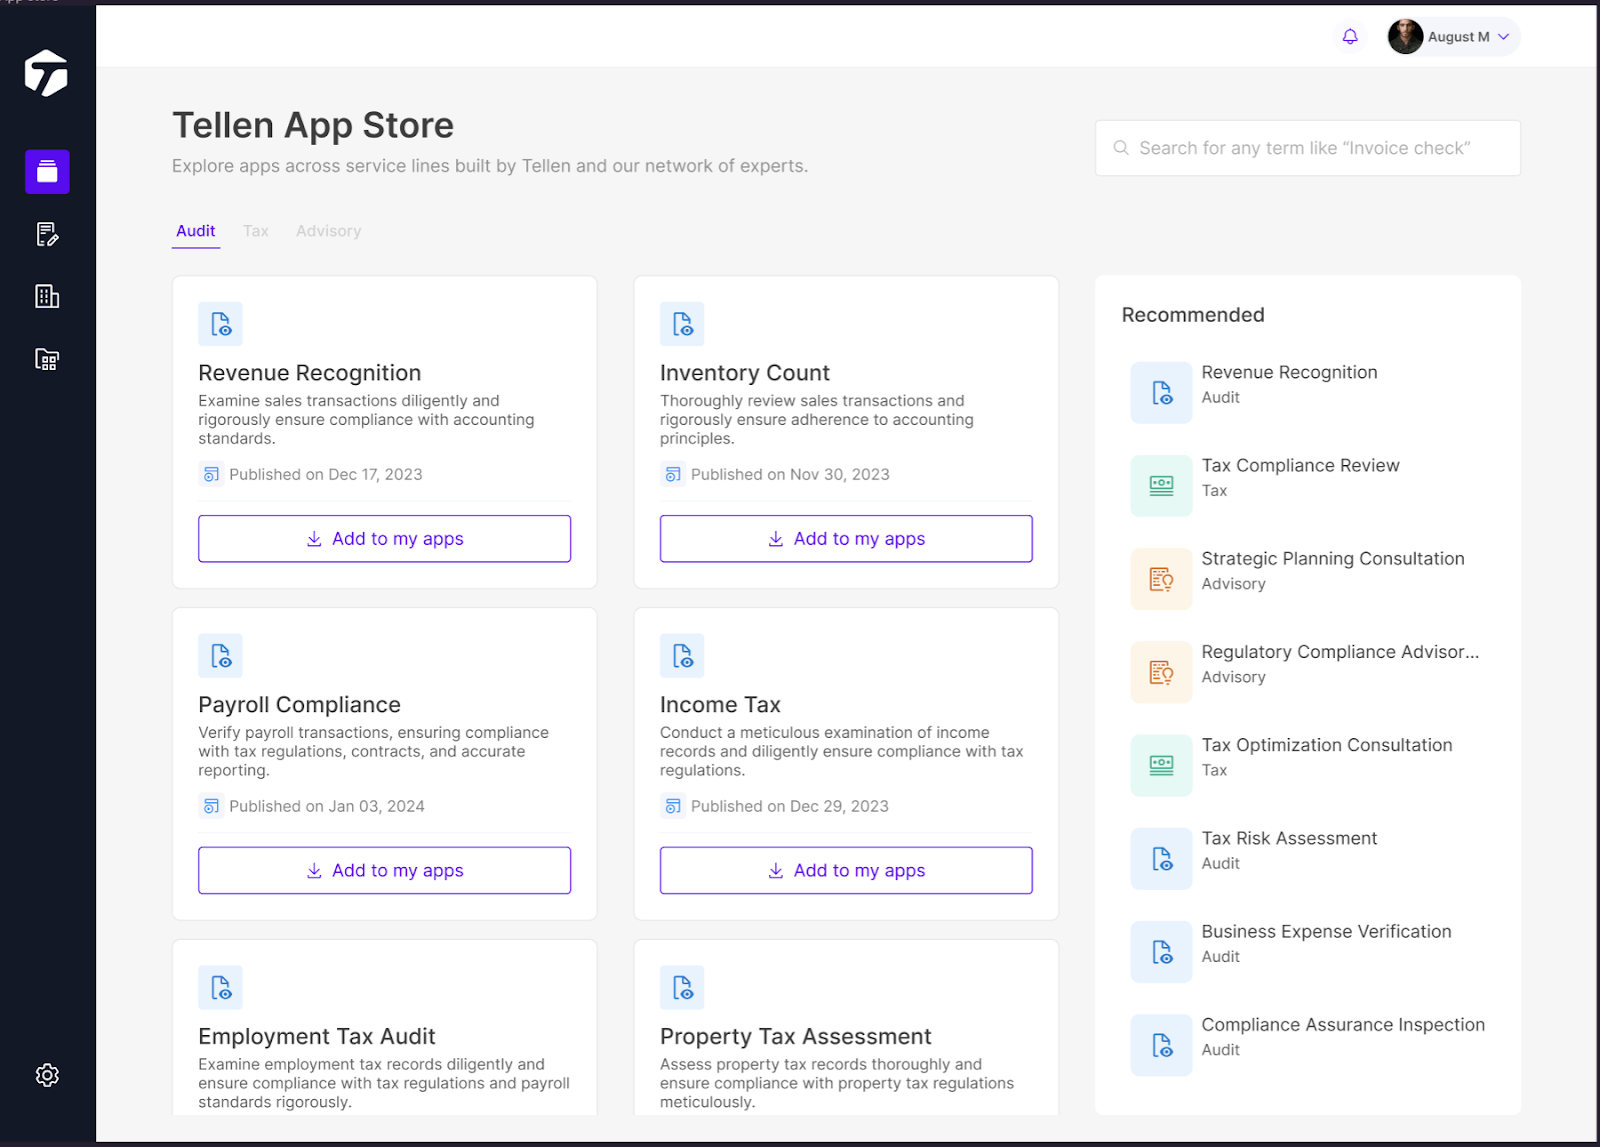Click publish icon beside Nov 30, 2023

[x=673, y=474]
